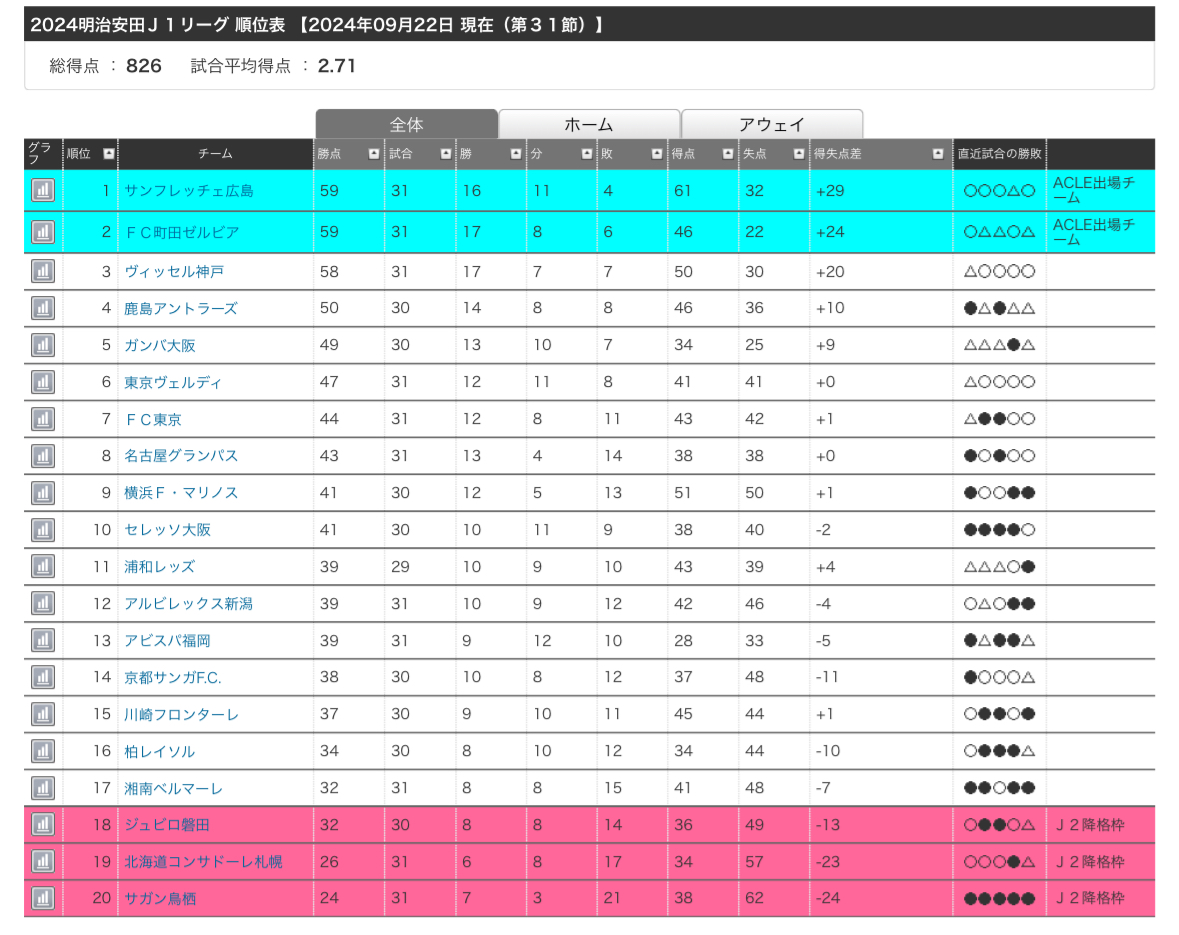Click graph icon beside ガンバ大阪
1179x935 pixels.
(42, 345)
